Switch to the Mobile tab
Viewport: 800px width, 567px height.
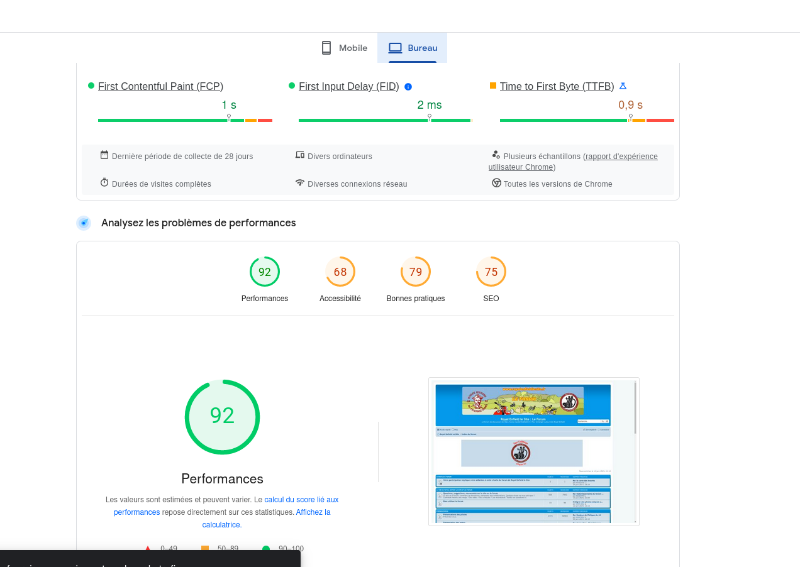point(343,48)
